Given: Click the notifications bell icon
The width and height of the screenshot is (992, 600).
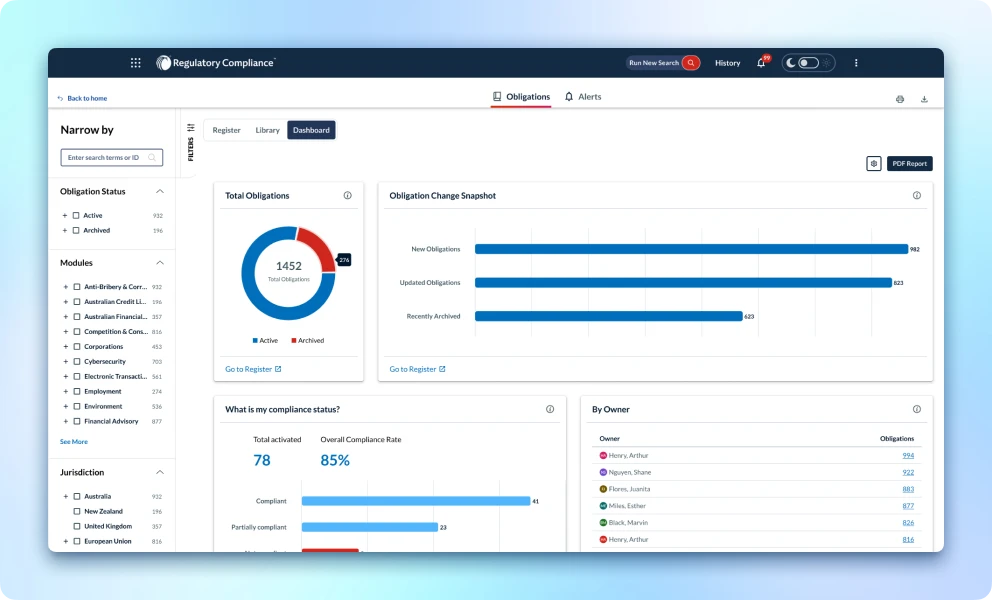Looking at the screenshot, I should [x=761, y=63].
